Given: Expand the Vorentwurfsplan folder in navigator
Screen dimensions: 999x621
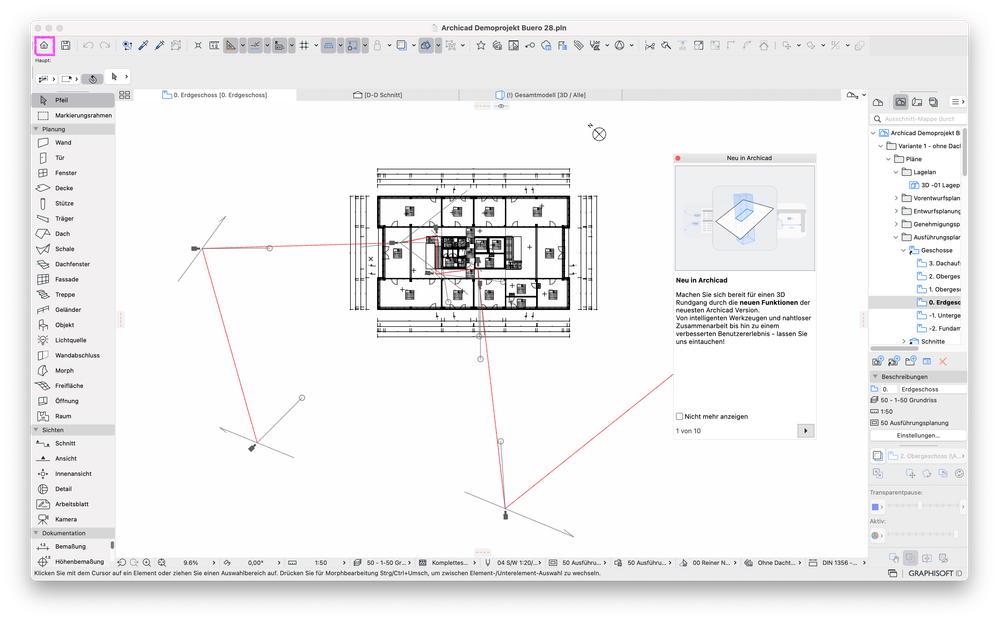Looking at the screenshot, I should click(896, 198).
